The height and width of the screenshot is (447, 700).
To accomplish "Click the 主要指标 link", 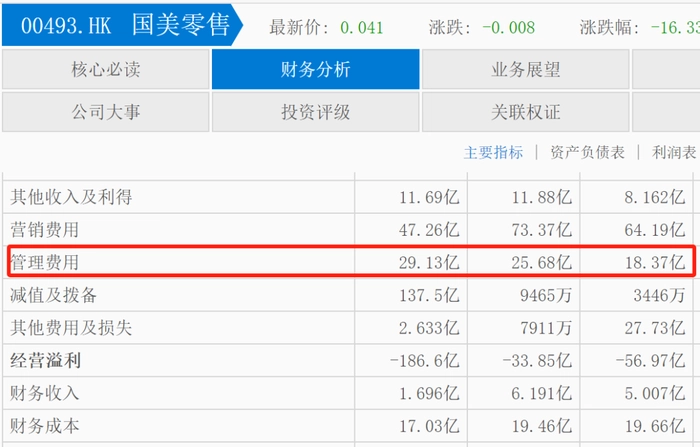I will tap(493, 153).
